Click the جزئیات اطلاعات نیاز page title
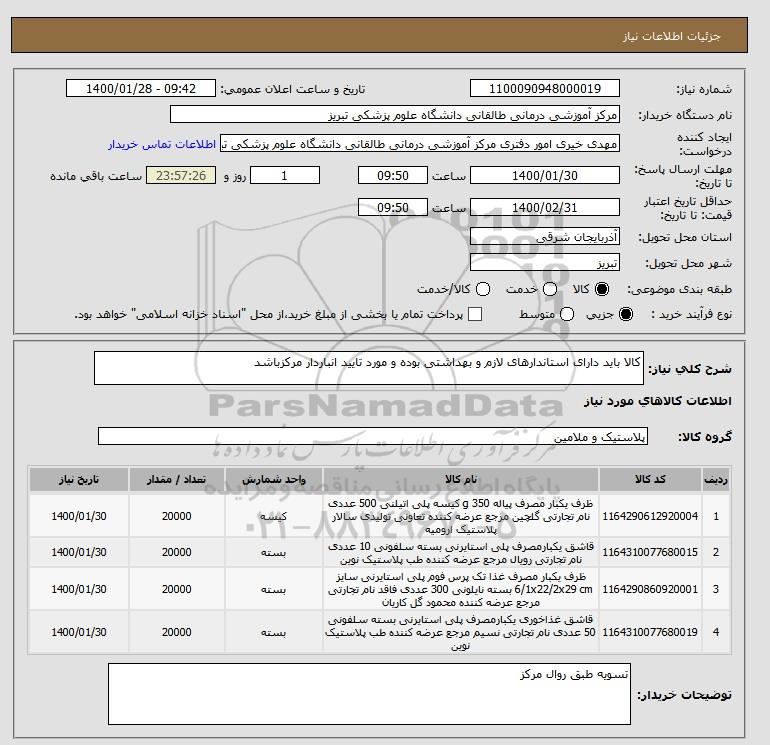 click(x=671, y=36)
